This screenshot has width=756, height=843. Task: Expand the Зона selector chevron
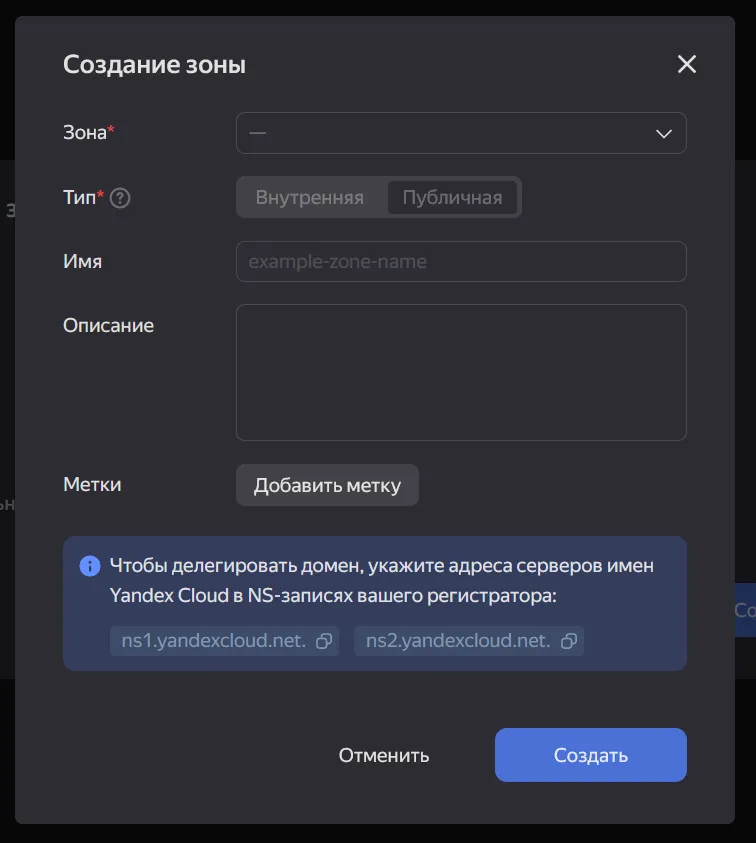pos(663,132)
